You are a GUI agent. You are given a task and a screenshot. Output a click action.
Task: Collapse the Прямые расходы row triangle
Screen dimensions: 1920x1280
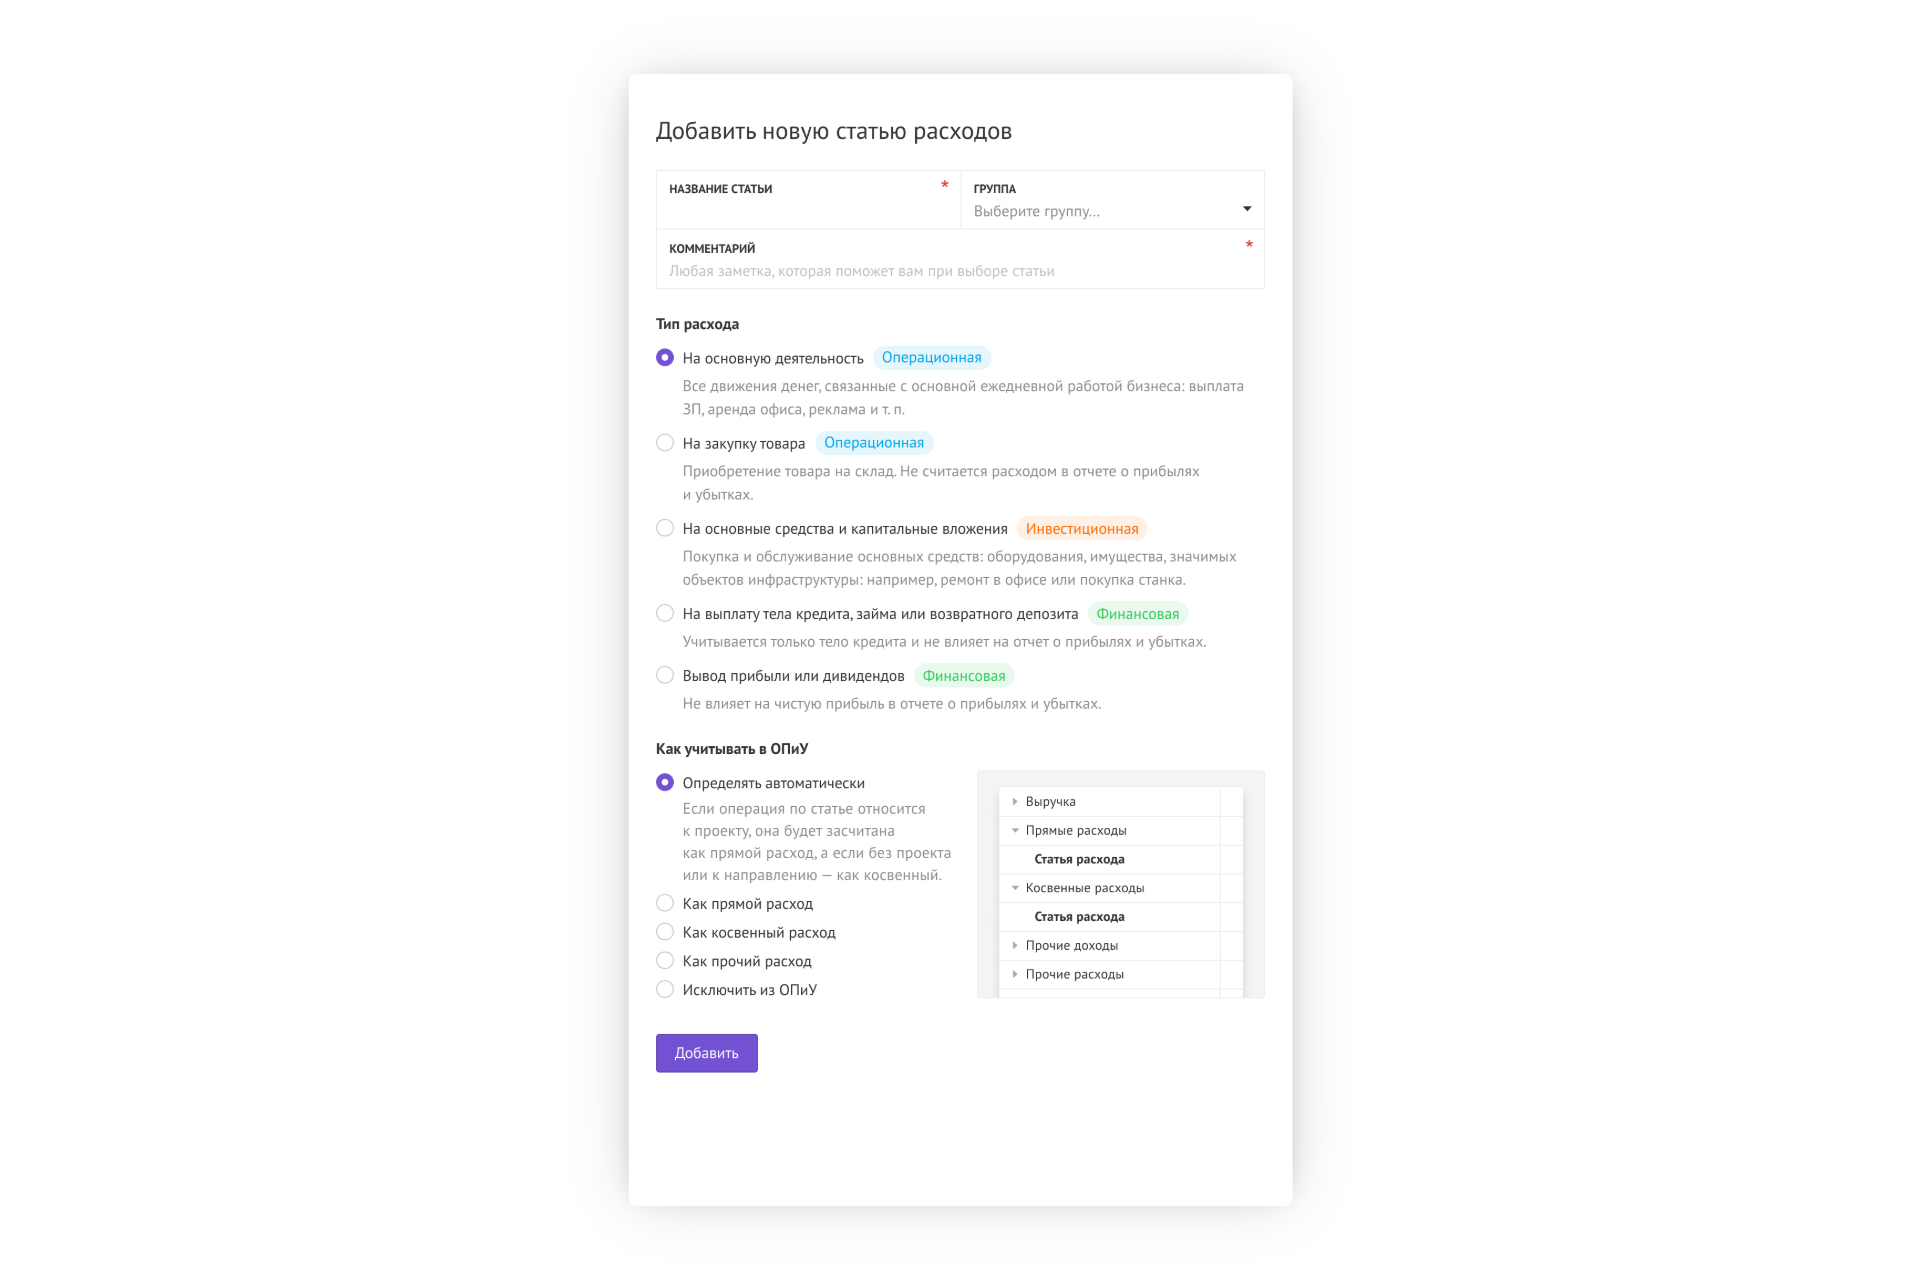(1015, 830)
